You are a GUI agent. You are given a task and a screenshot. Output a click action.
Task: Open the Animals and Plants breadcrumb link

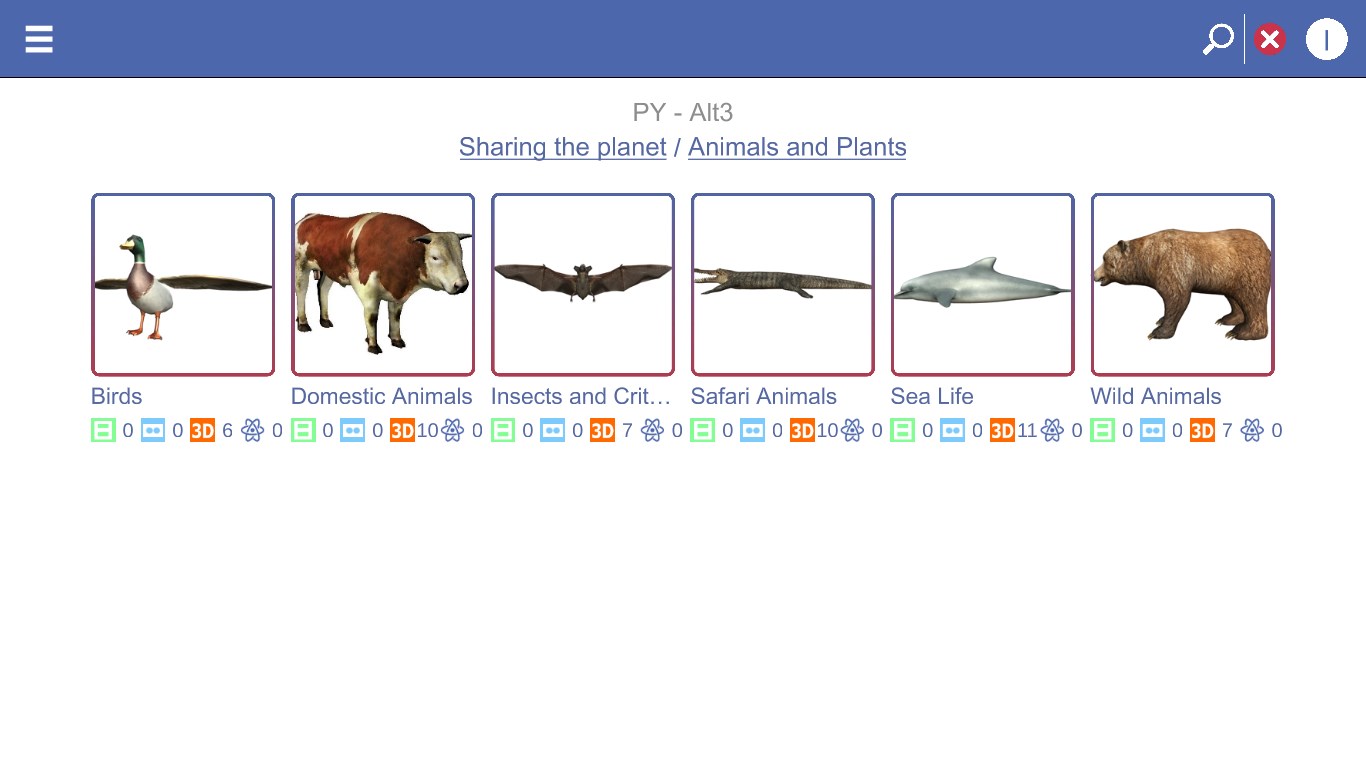tap(797, 147)
